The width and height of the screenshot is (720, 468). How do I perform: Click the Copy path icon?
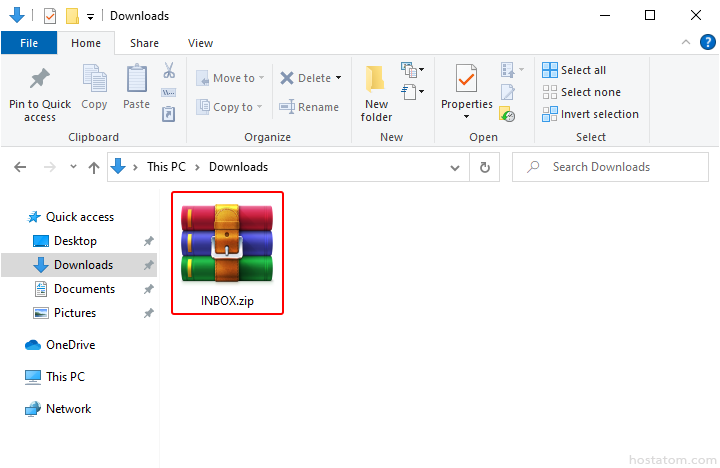click(x=169, y=92)
